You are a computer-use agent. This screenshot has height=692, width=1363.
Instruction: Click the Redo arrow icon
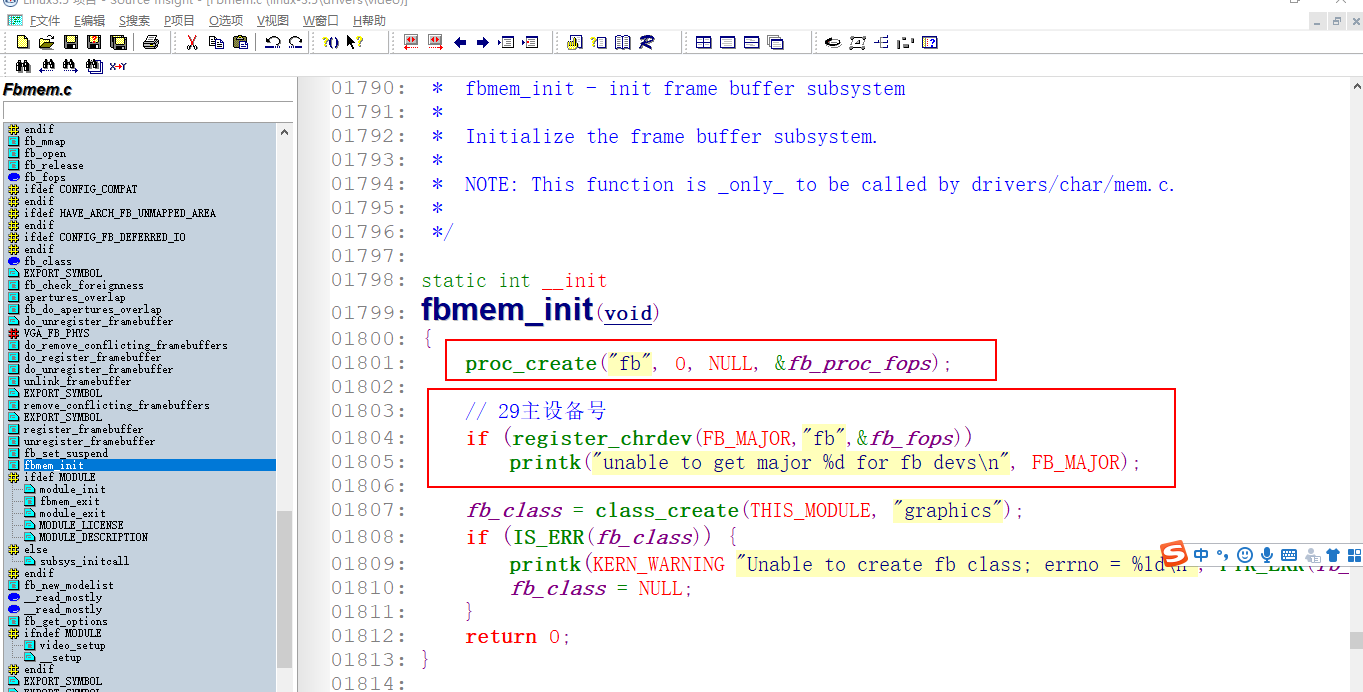tap(295, 42)
